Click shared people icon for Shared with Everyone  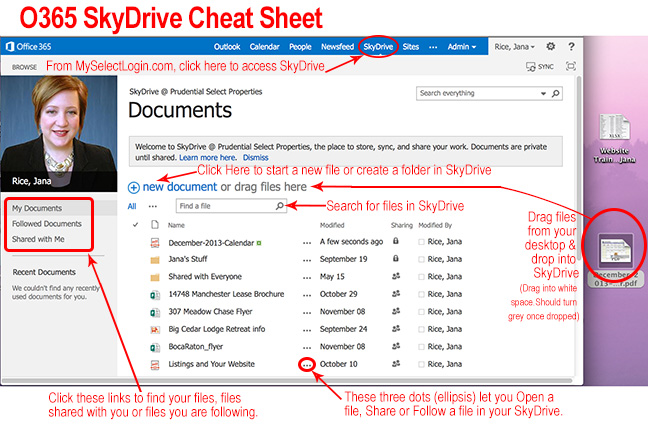pyautogui.click(x=396, y=276)
